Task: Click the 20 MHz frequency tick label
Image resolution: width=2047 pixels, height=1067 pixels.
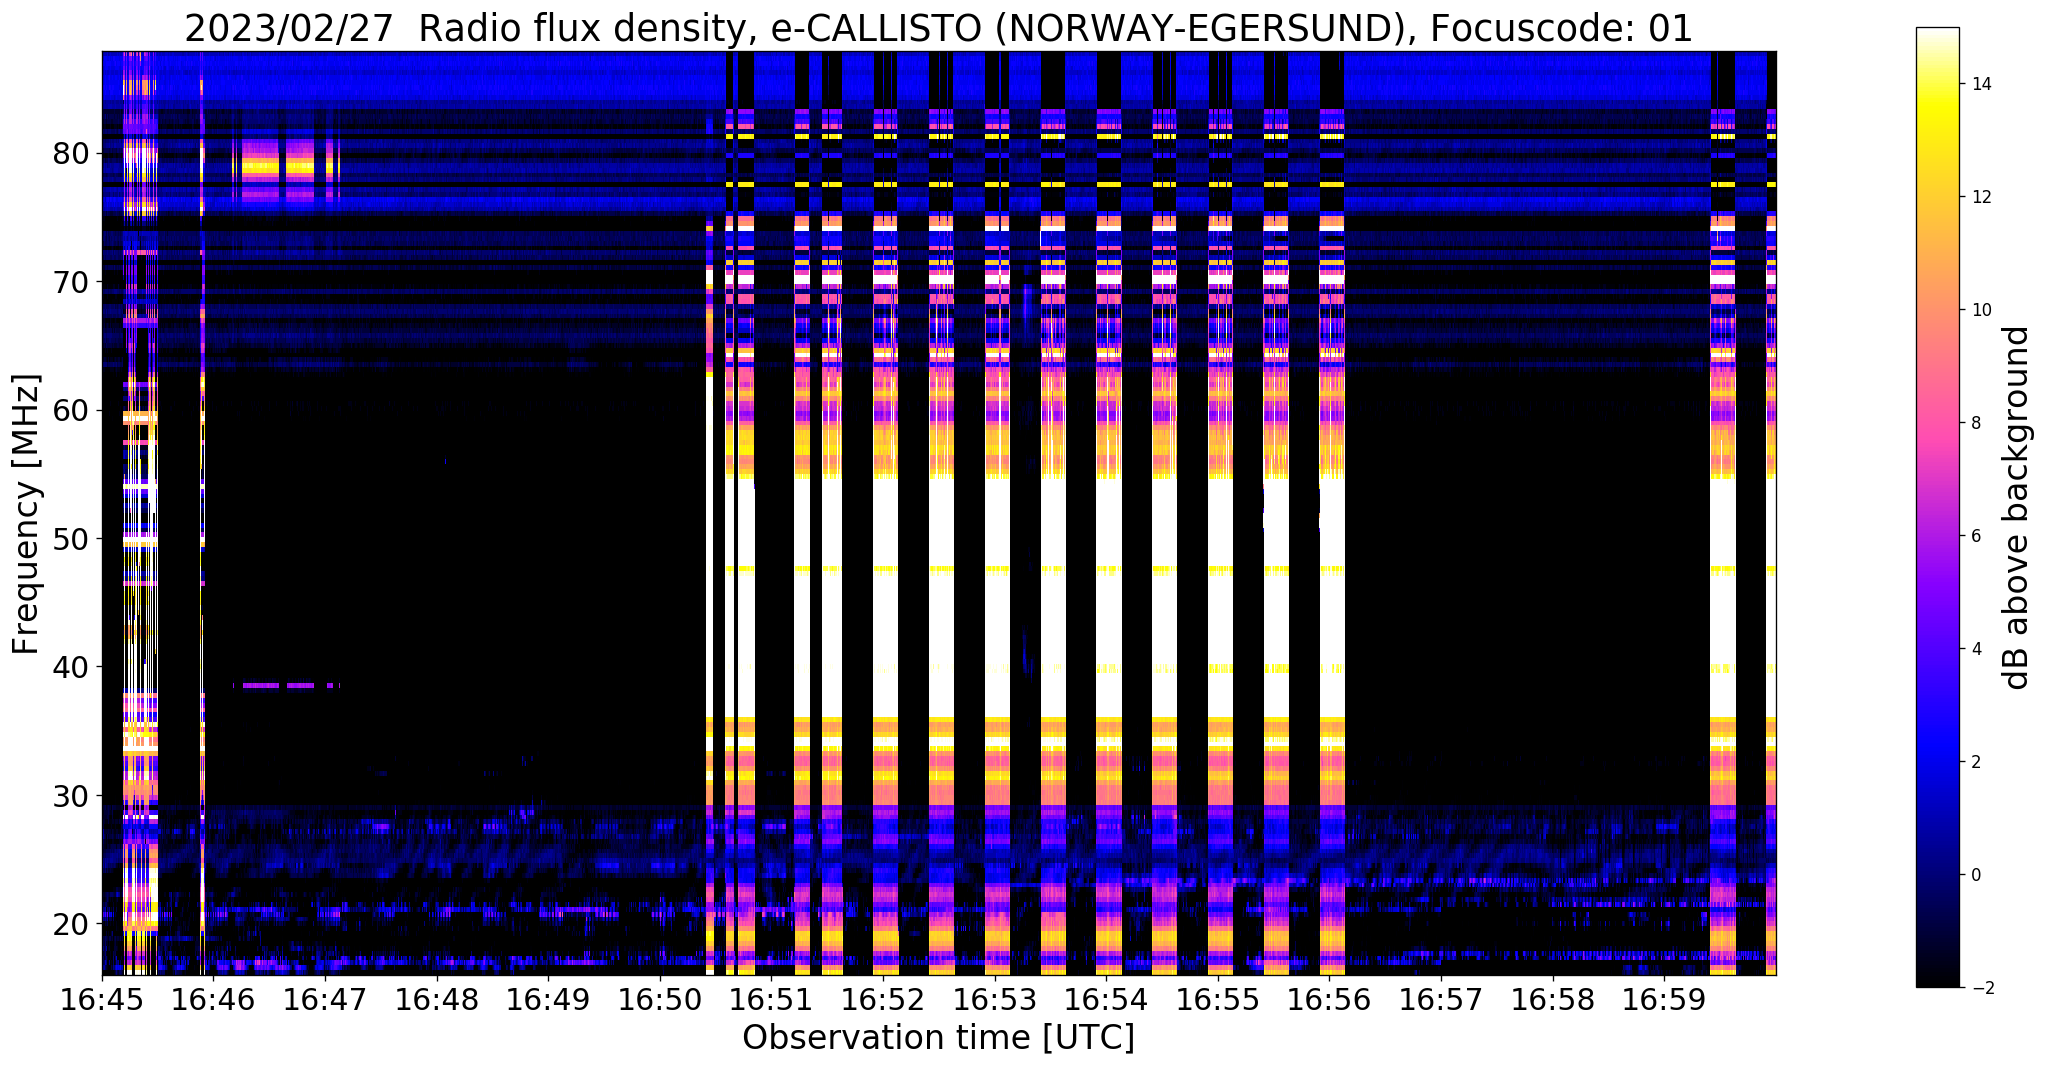Action: pos(69,924)
